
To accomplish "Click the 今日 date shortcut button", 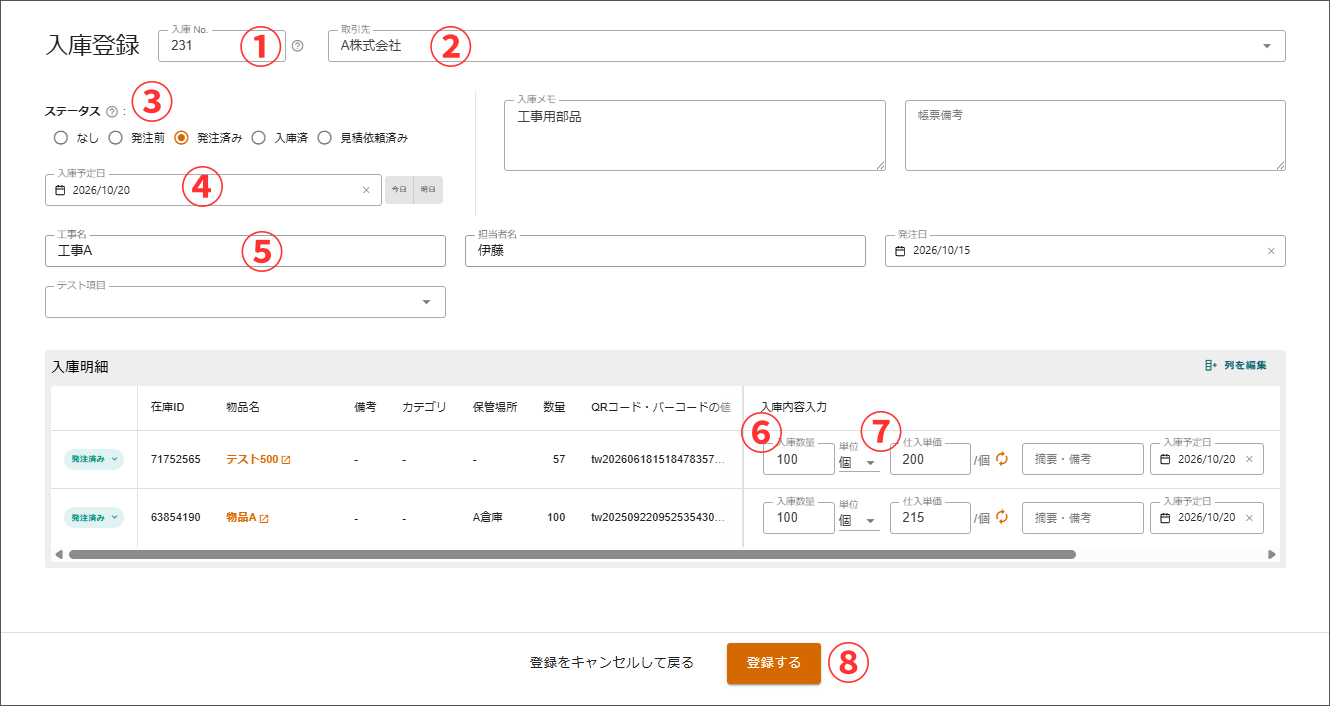I will (x=399, y=190).
